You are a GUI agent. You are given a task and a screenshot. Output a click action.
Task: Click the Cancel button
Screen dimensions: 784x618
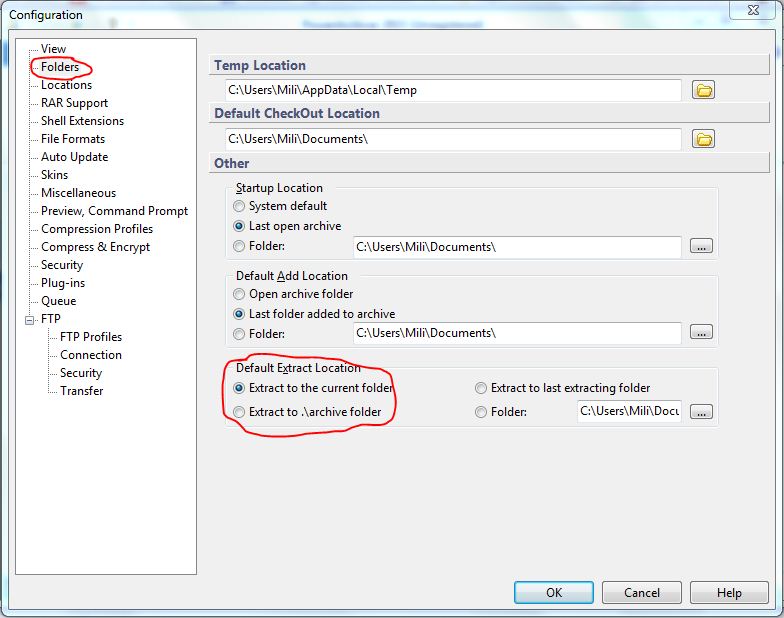point(642,592)
